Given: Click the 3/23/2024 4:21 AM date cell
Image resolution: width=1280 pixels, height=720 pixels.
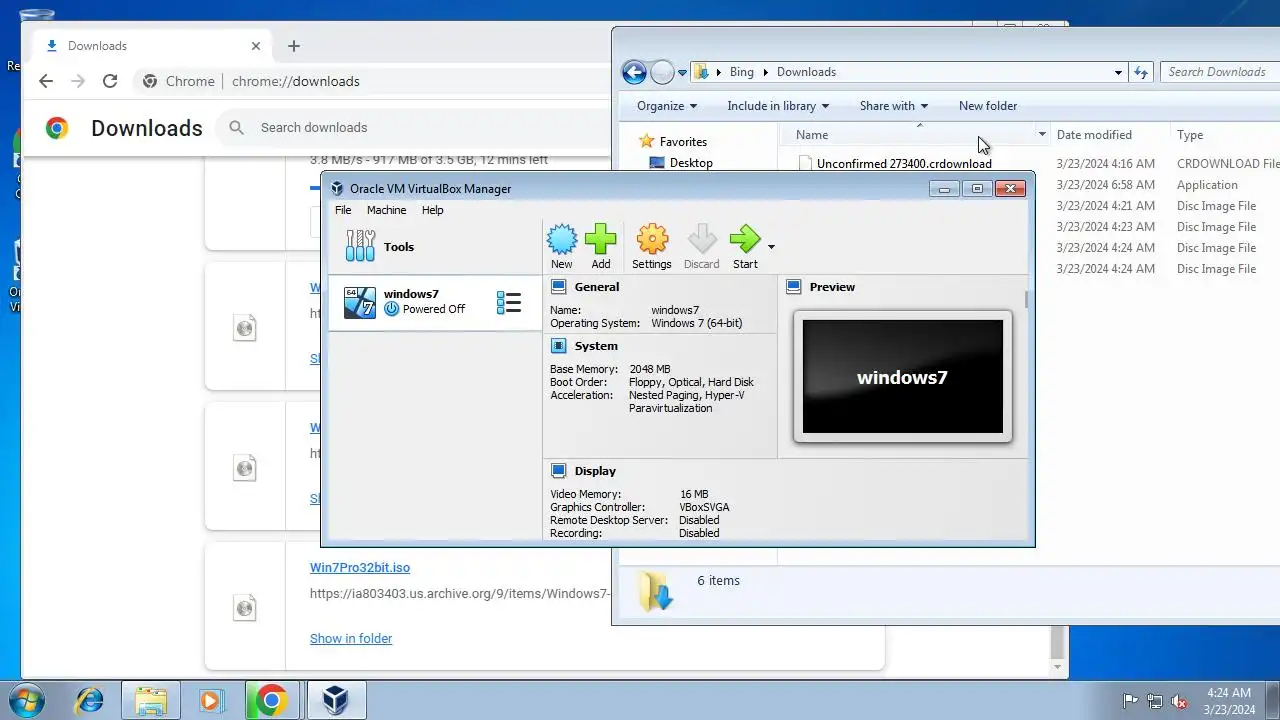Looking at the screenshot, I should (1105, 206).
